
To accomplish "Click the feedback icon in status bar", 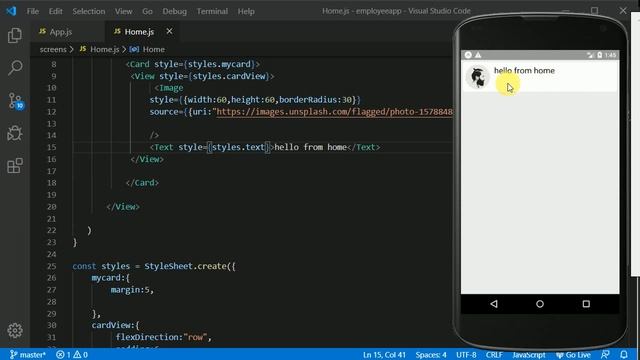I will 605,354.
